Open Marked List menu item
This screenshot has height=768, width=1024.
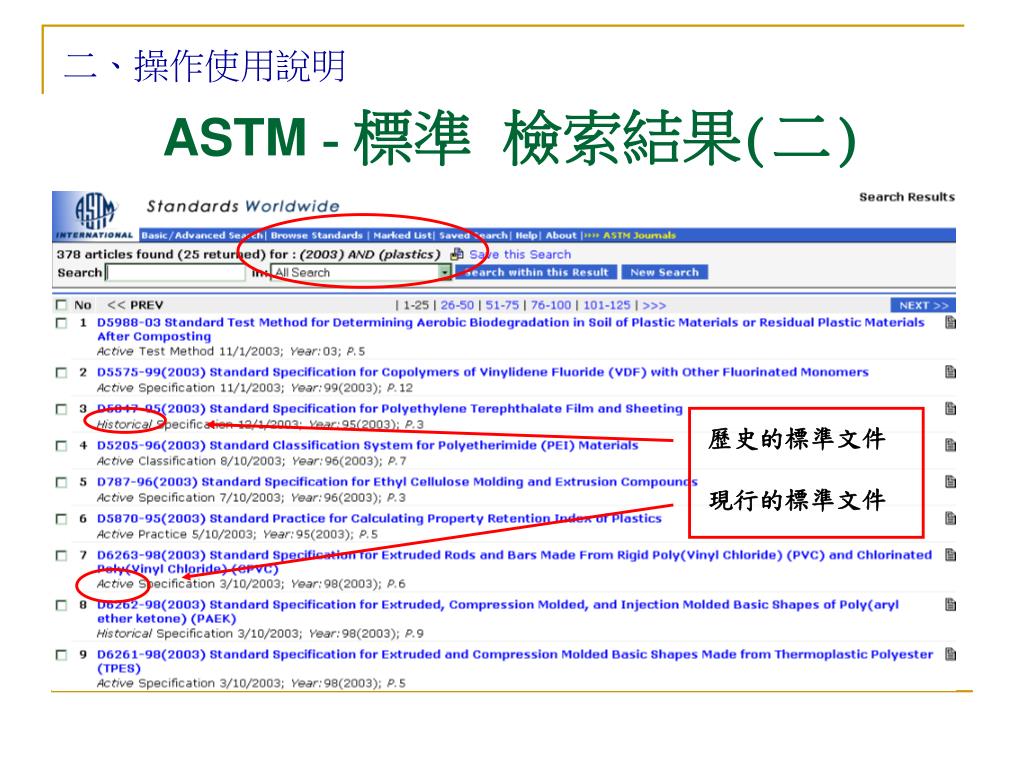tap(402, 235)
